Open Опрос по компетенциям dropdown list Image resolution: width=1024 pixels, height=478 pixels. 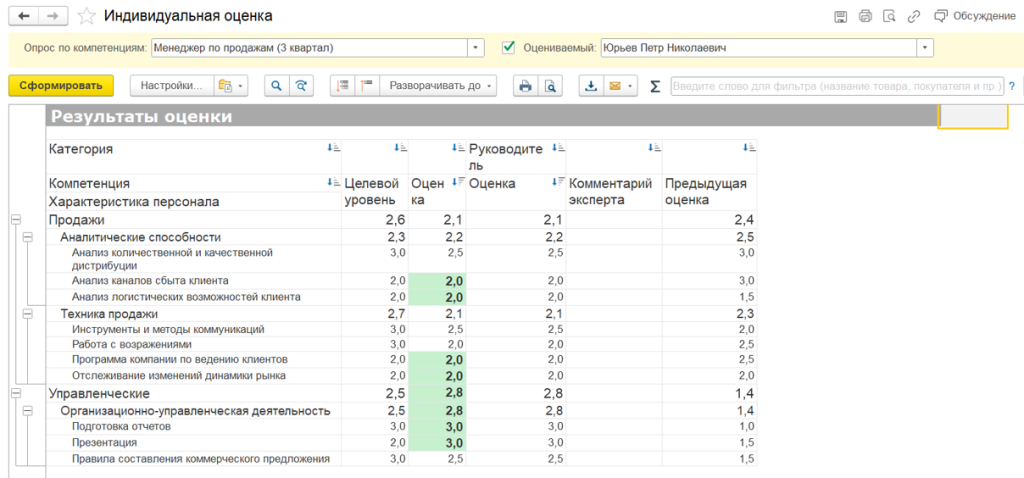(x=476, y=48)
